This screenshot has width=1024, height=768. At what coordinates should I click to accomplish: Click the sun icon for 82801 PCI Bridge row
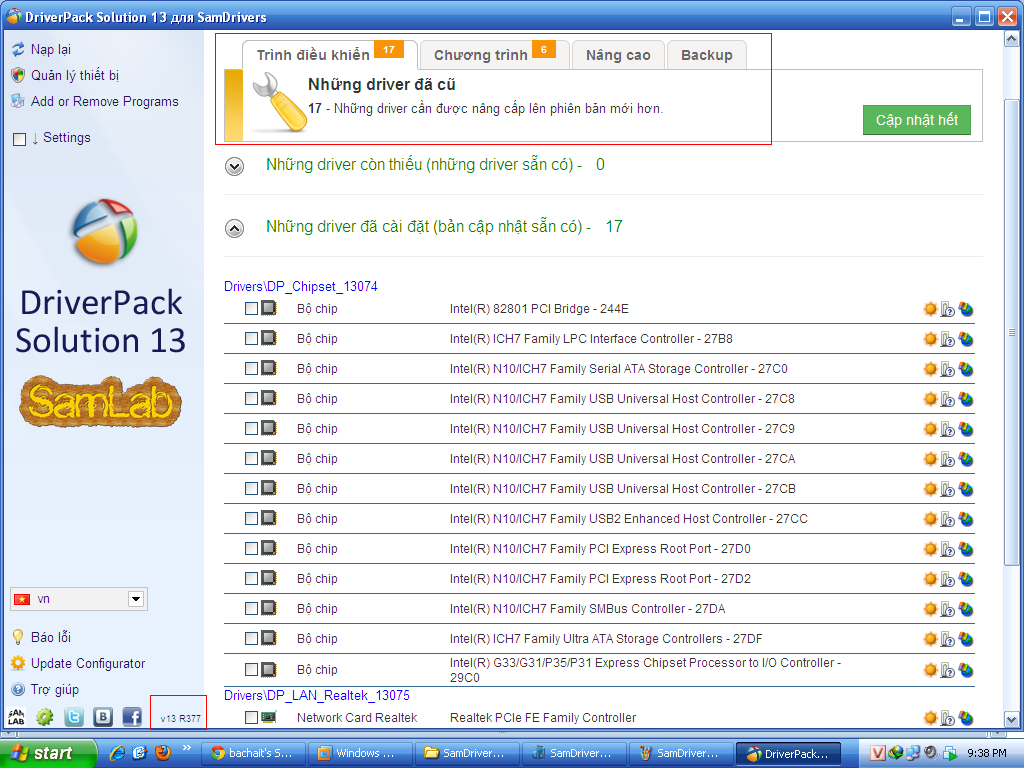point(931,309)
